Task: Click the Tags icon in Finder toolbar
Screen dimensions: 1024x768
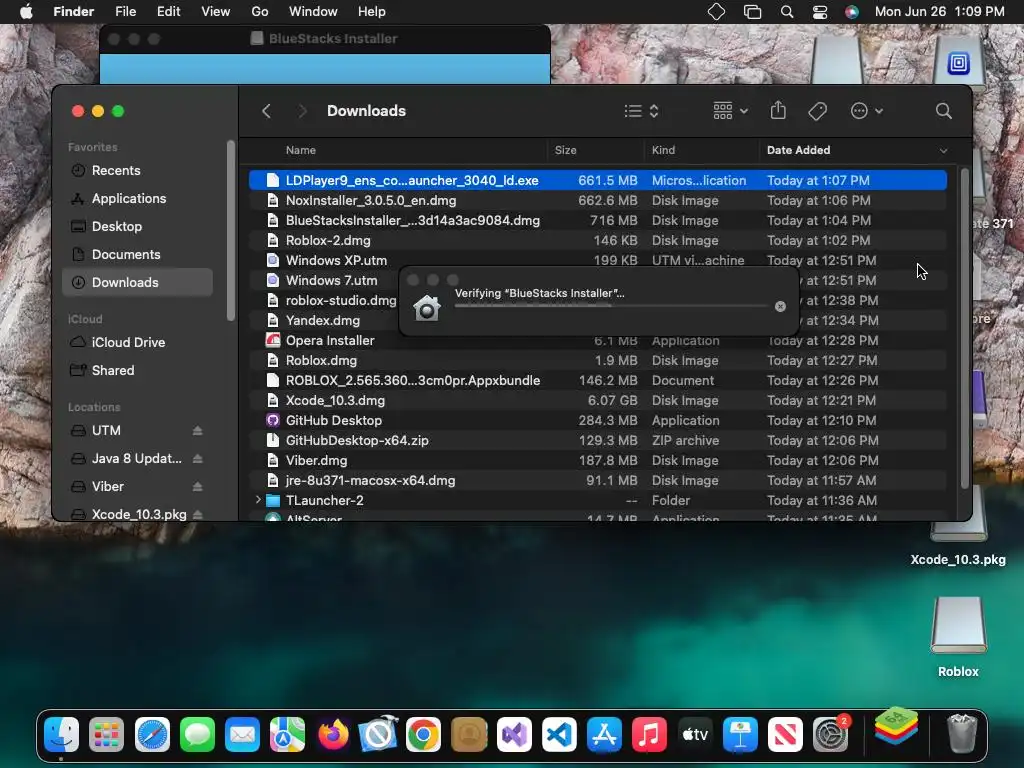Action: [x=817, y=111]
